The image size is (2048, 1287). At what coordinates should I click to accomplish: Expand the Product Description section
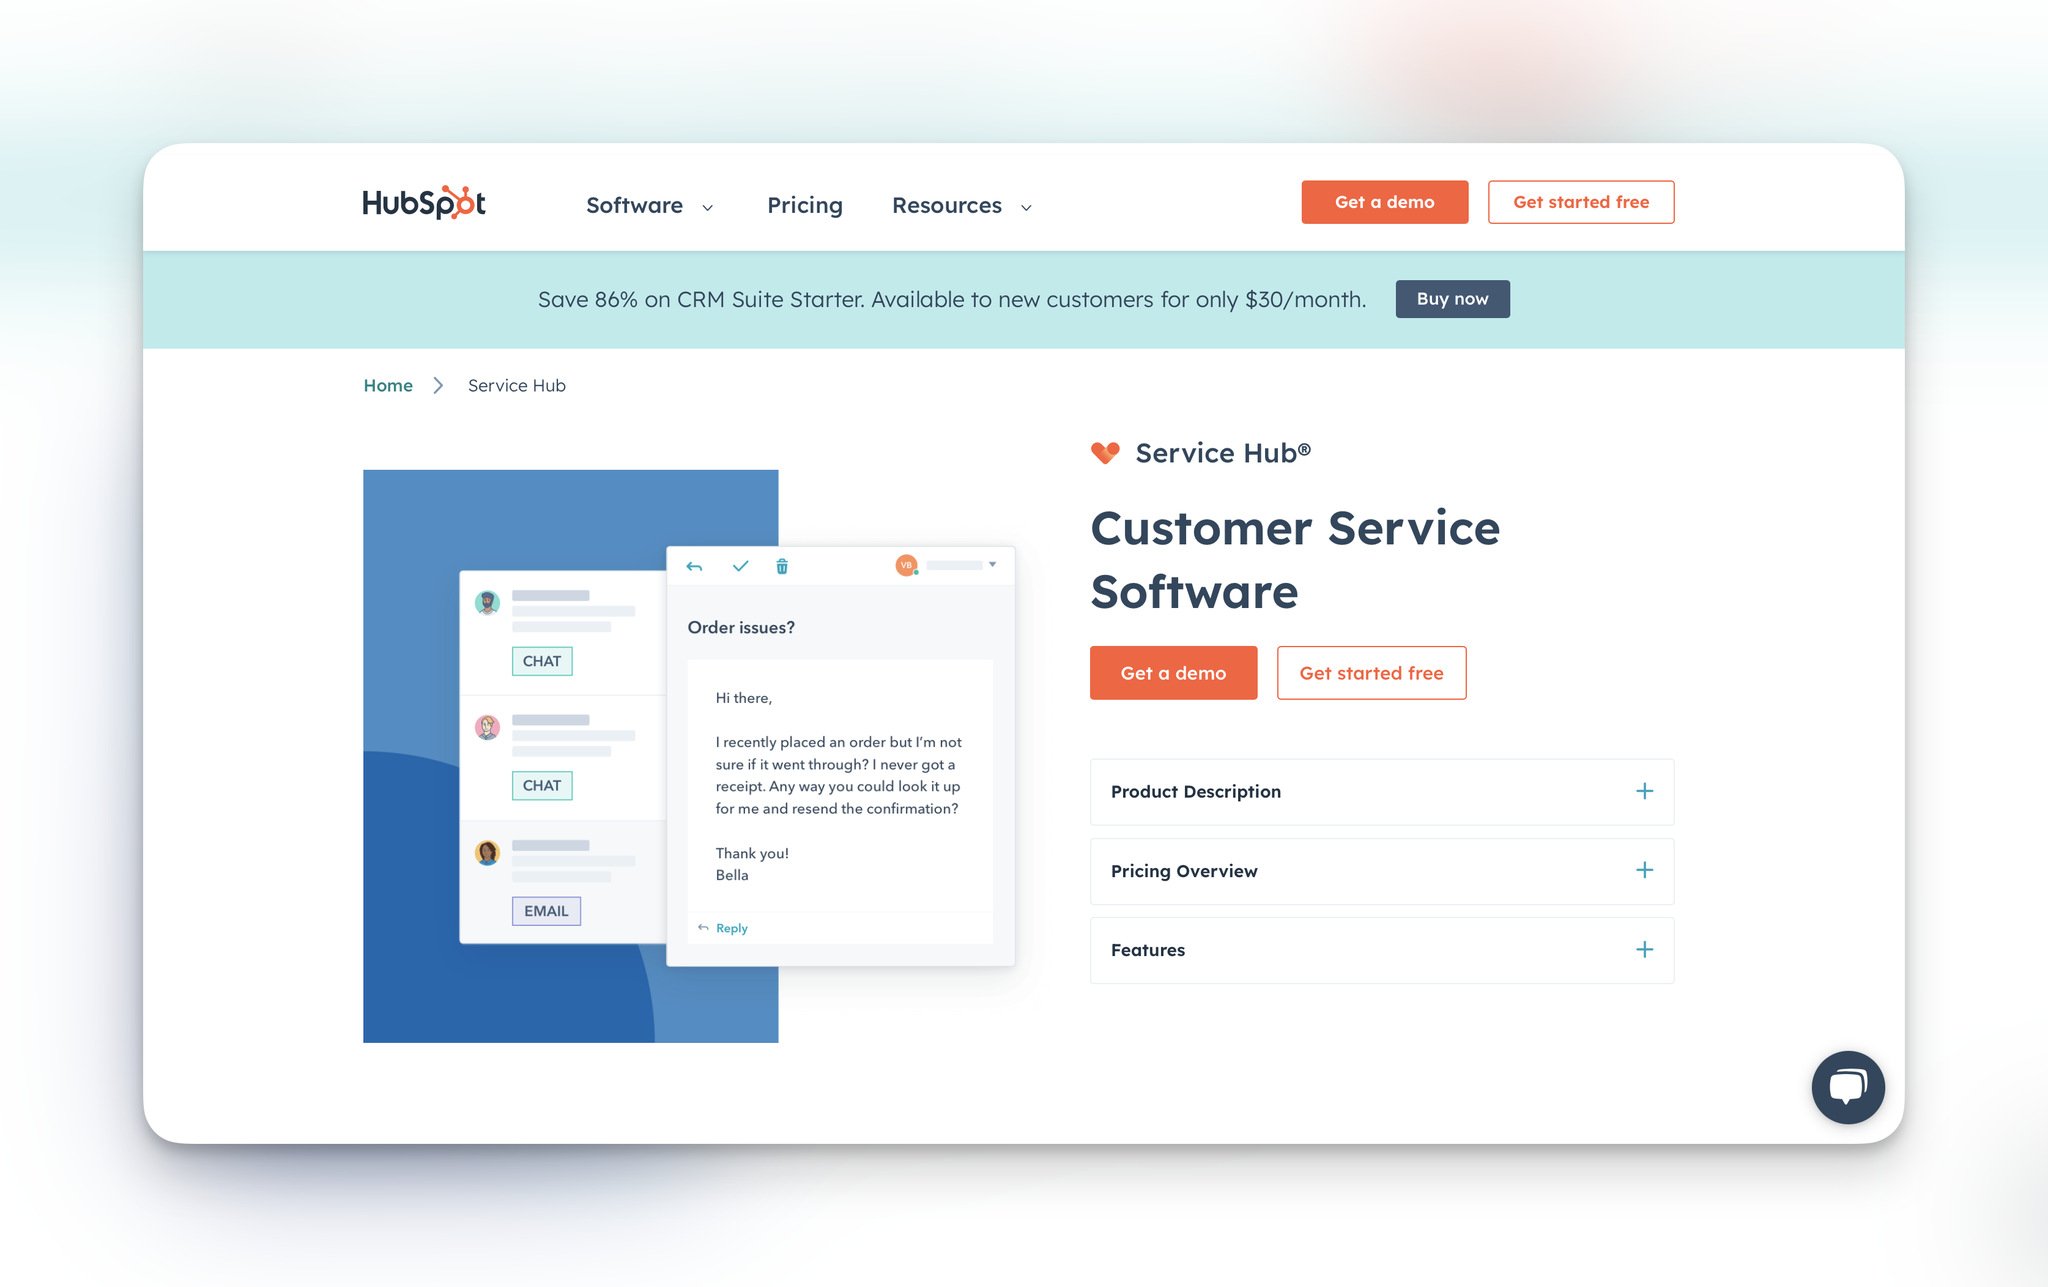[1642, 789]
